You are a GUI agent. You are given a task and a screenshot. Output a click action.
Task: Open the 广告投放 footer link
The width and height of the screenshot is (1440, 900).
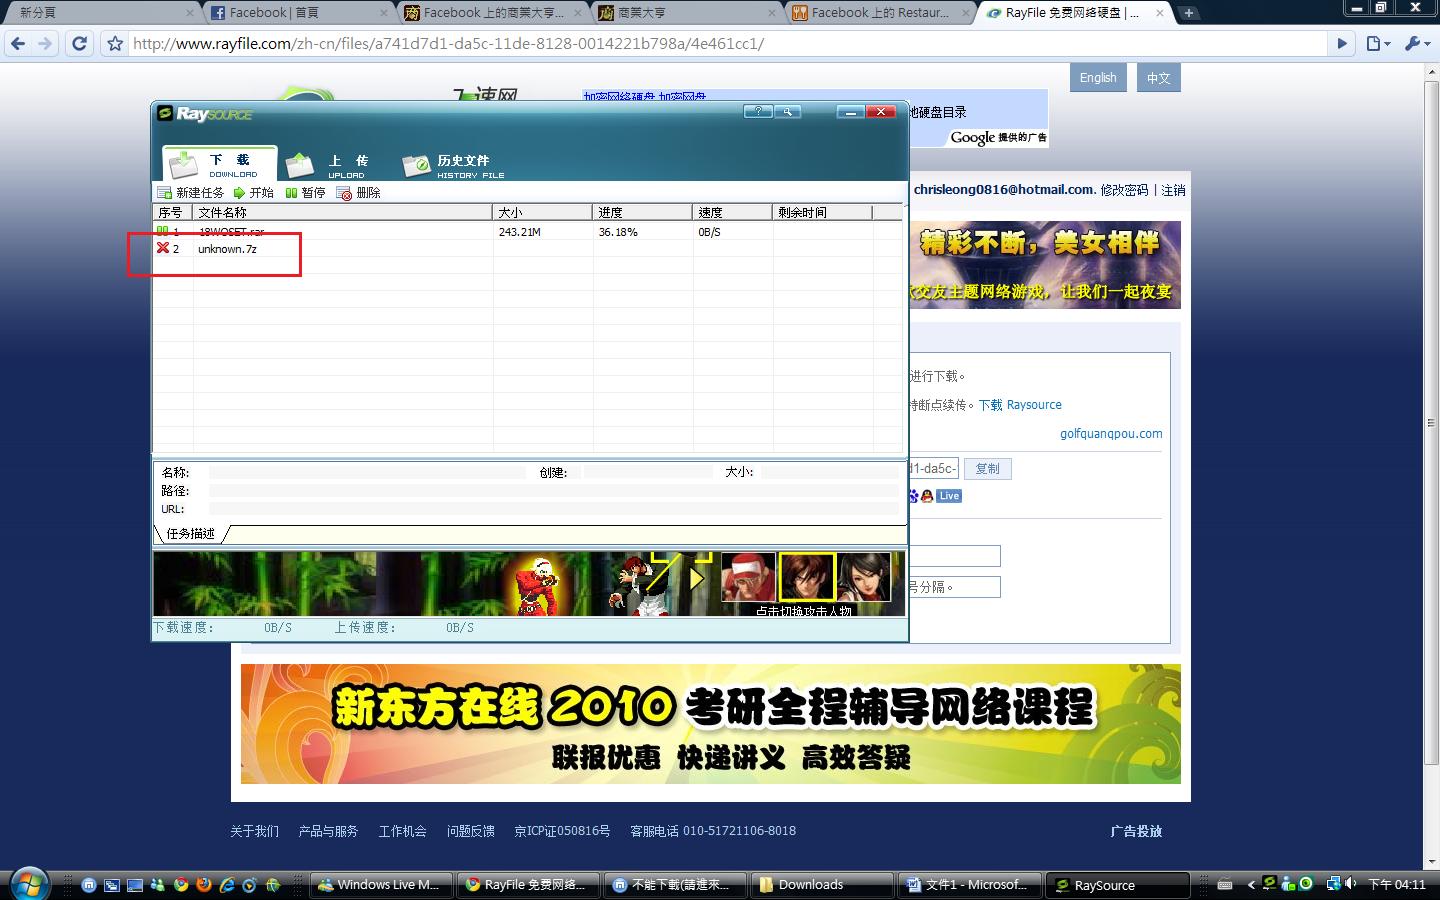1136,831
